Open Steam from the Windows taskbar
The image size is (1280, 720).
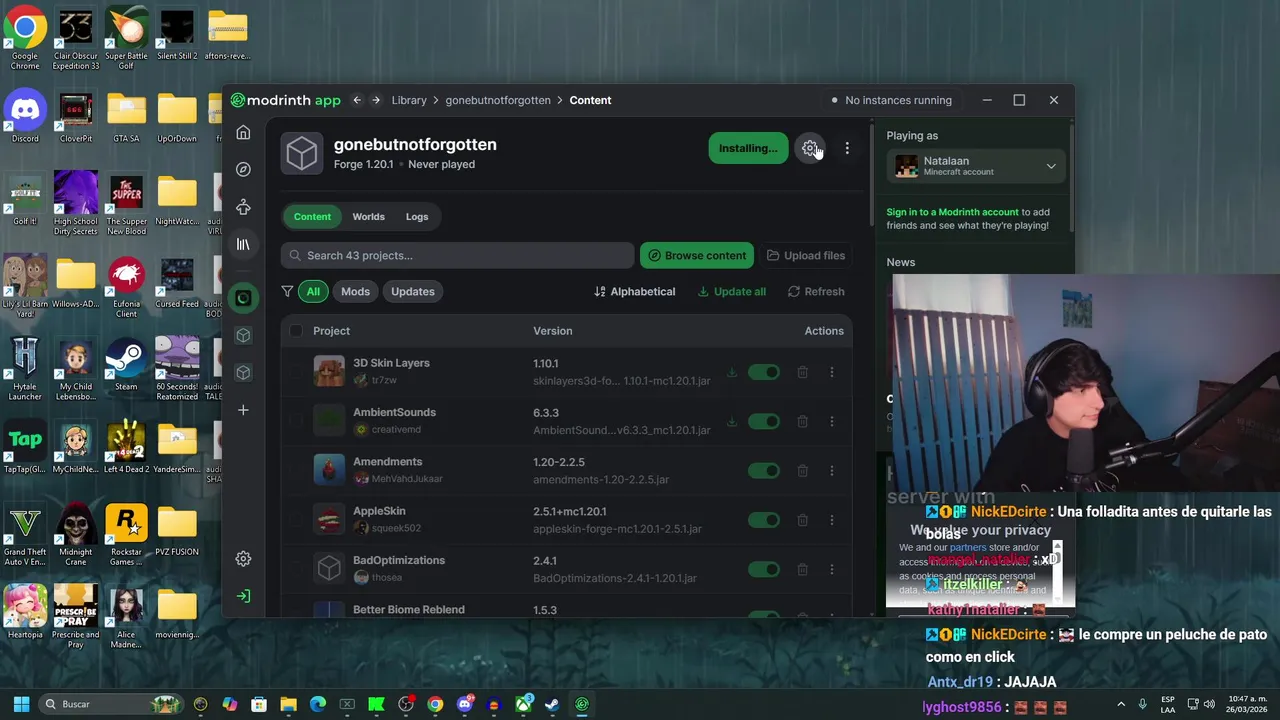551,704
